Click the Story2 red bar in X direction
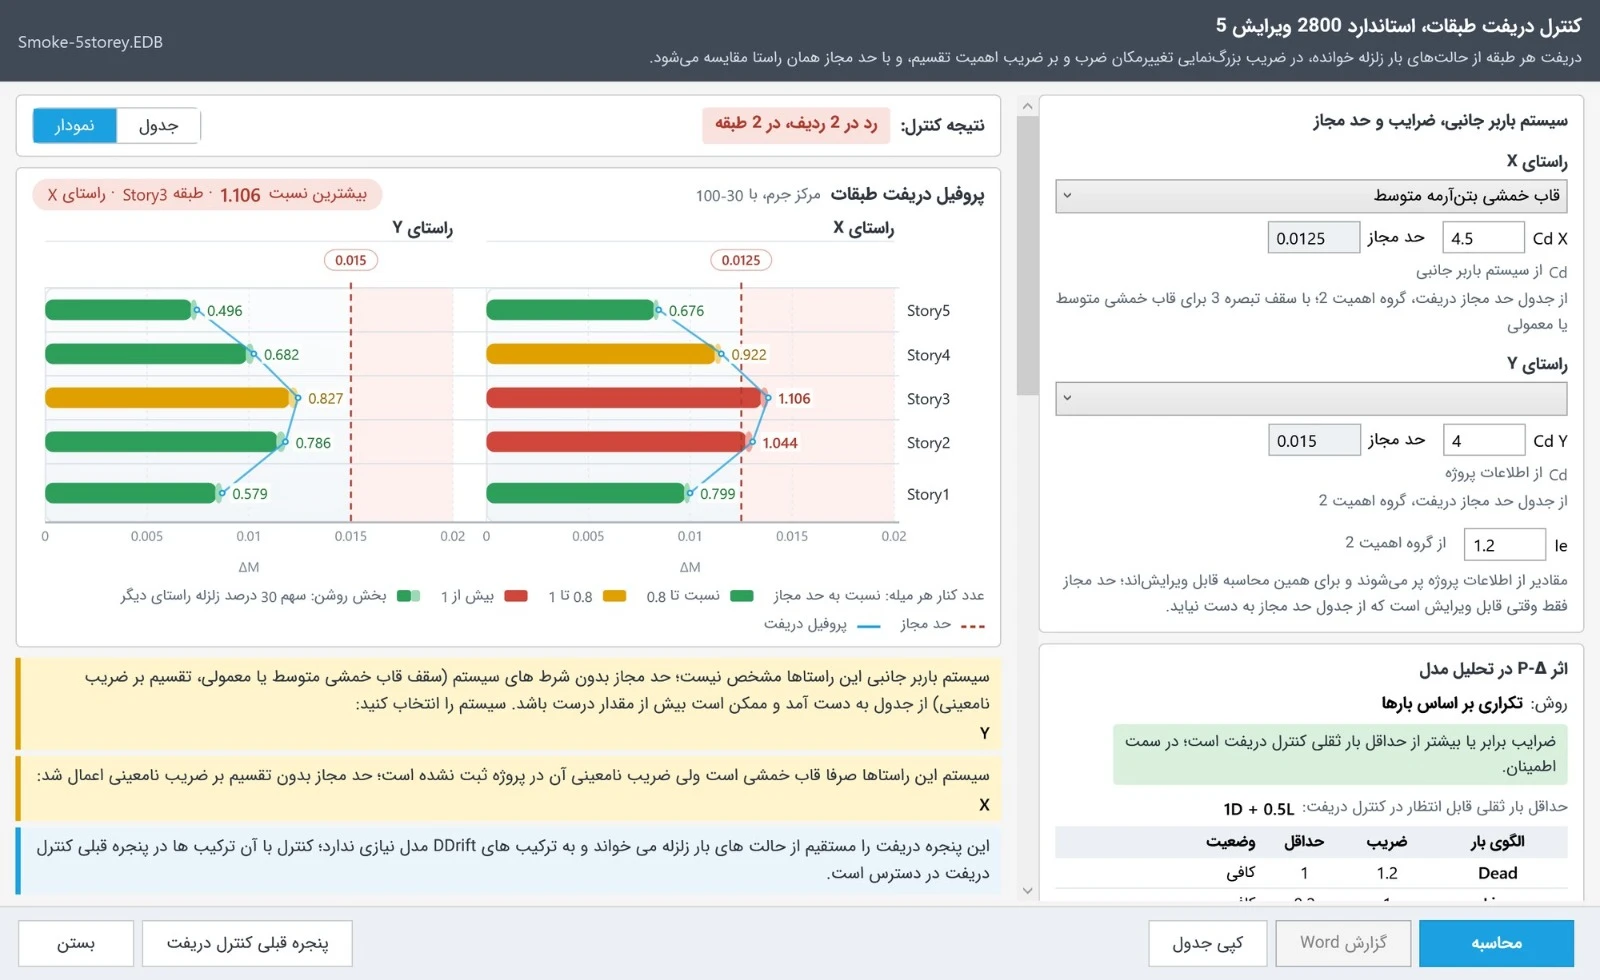The image size is (1600, 980). tap(618, 442)
